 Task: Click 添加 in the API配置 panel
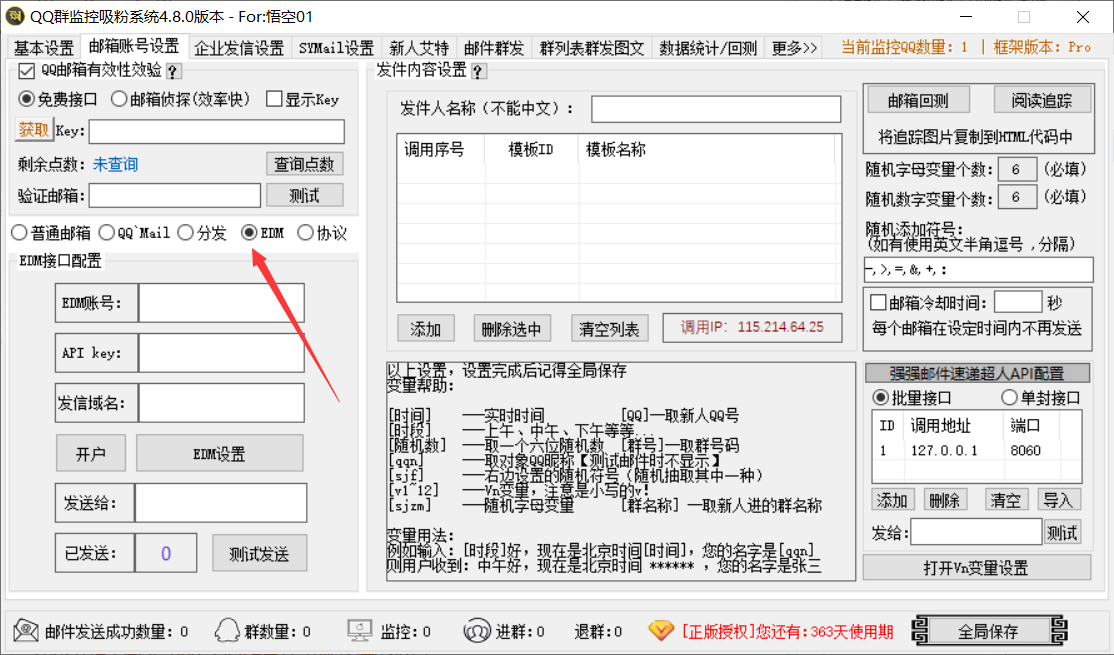point(892,500)
